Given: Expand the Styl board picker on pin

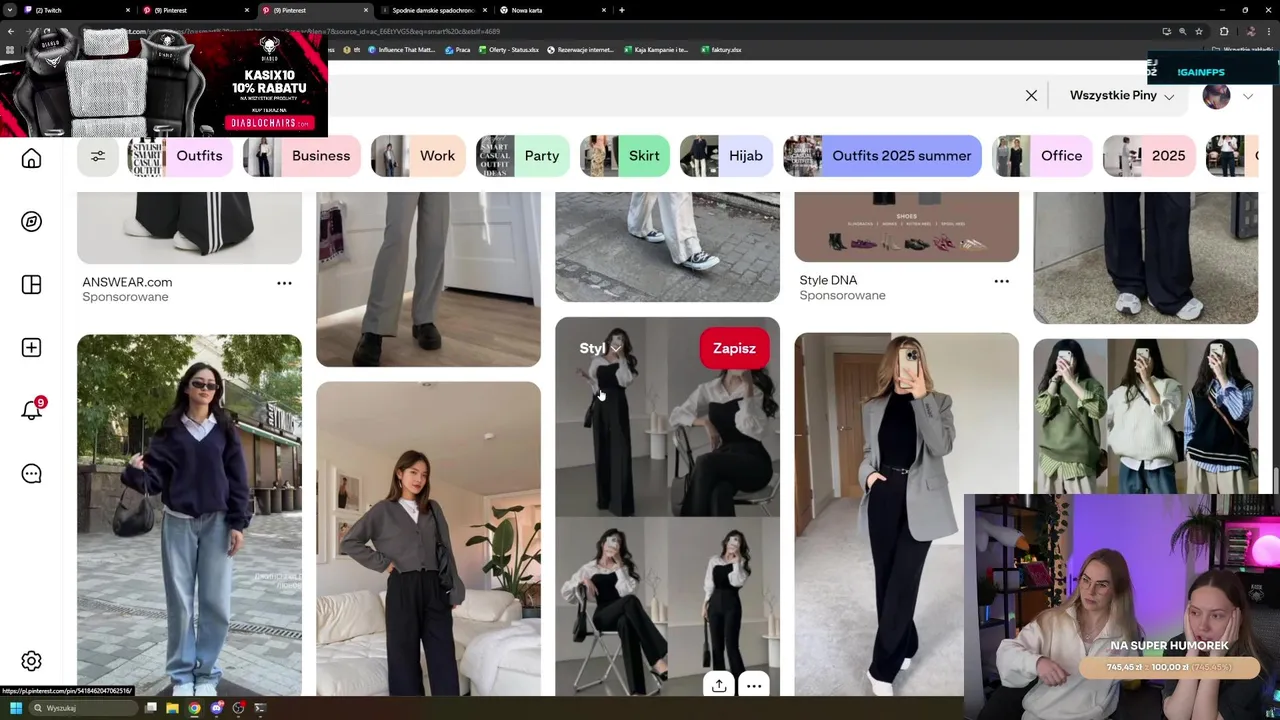Looking at the screenshot, I should pyautogui.click(x=600, y=348).
